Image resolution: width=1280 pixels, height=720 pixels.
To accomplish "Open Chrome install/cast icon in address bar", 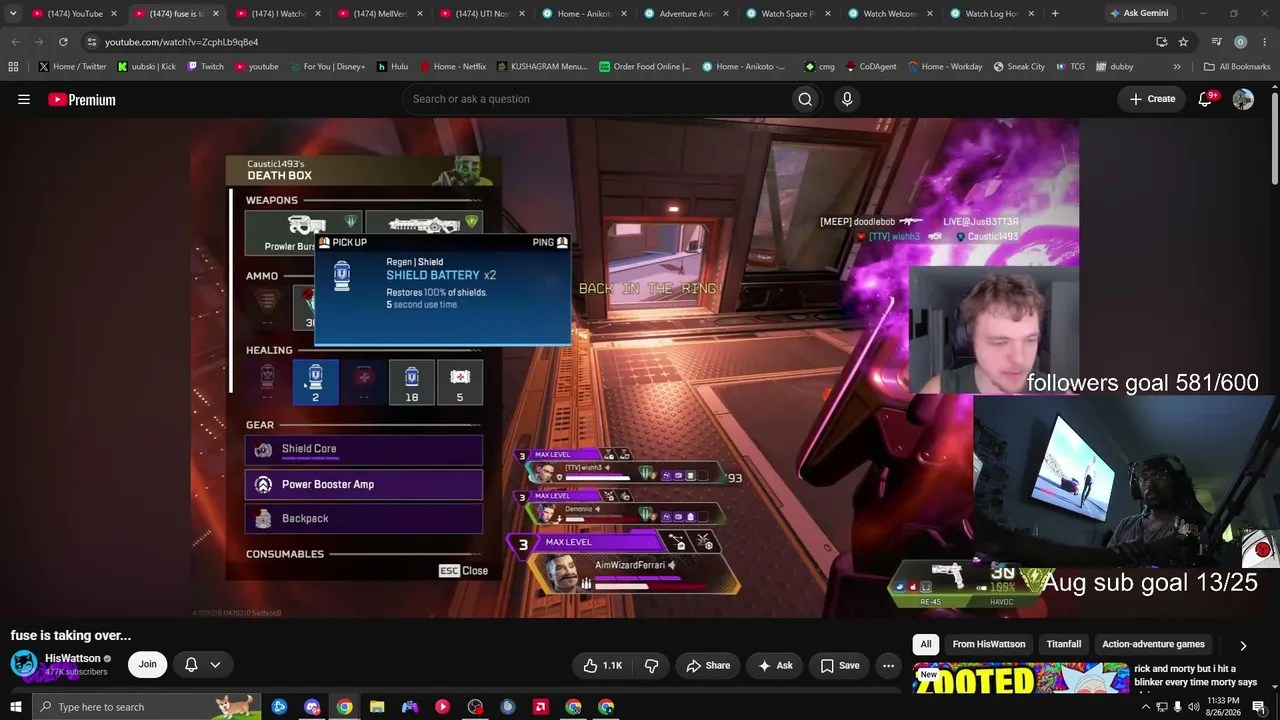I will pyautogui.click(x=1161, y=42).
